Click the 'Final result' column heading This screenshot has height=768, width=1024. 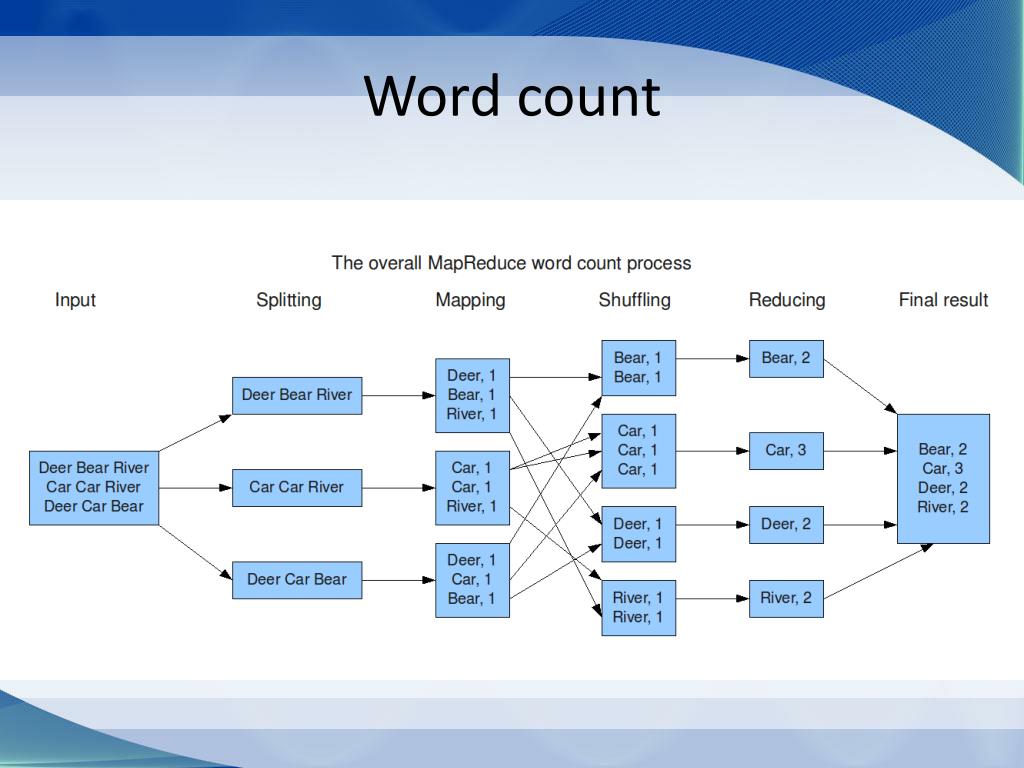click(x=943, y=300)
